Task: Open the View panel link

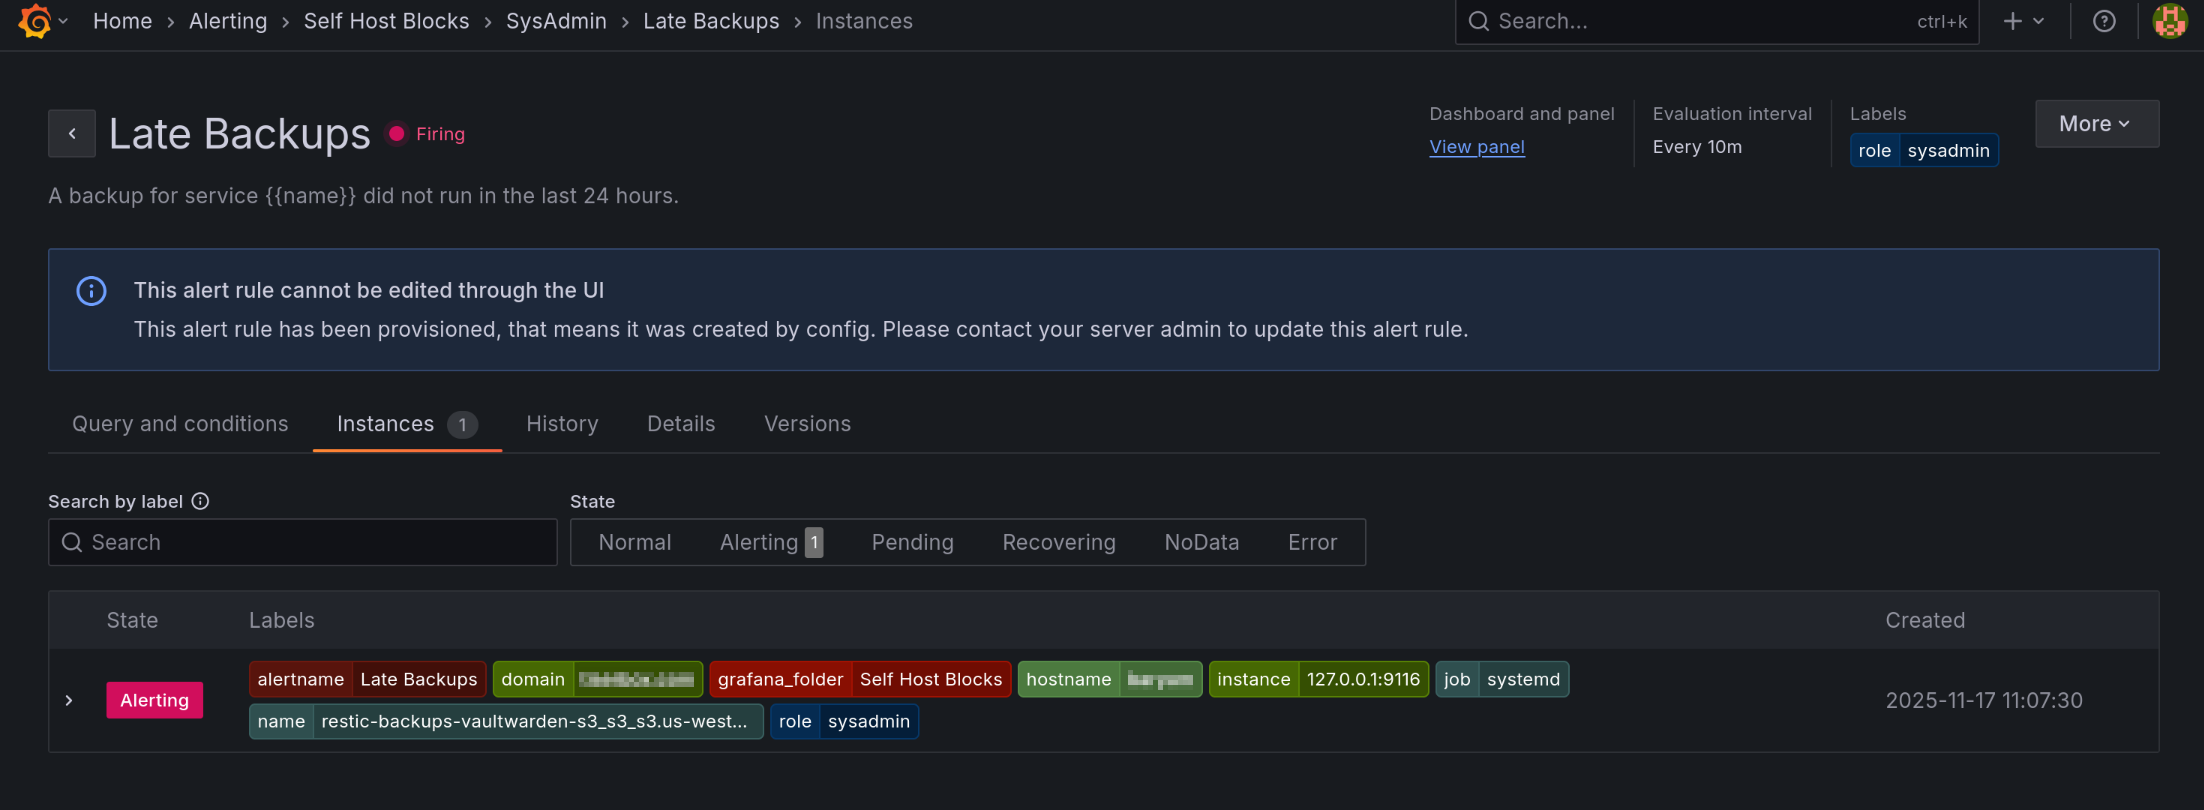Action: tap(1476, 147)
